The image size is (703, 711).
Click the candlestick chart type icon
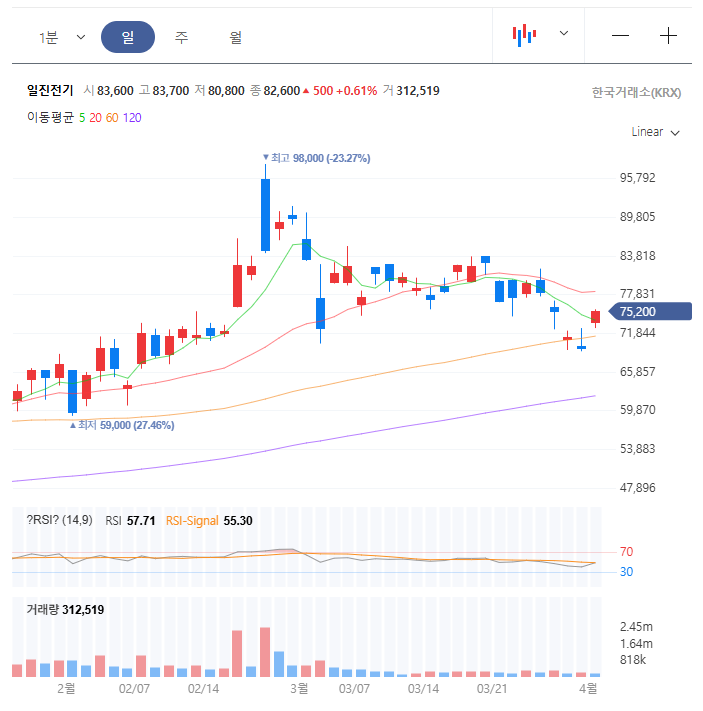pos(524,35)
